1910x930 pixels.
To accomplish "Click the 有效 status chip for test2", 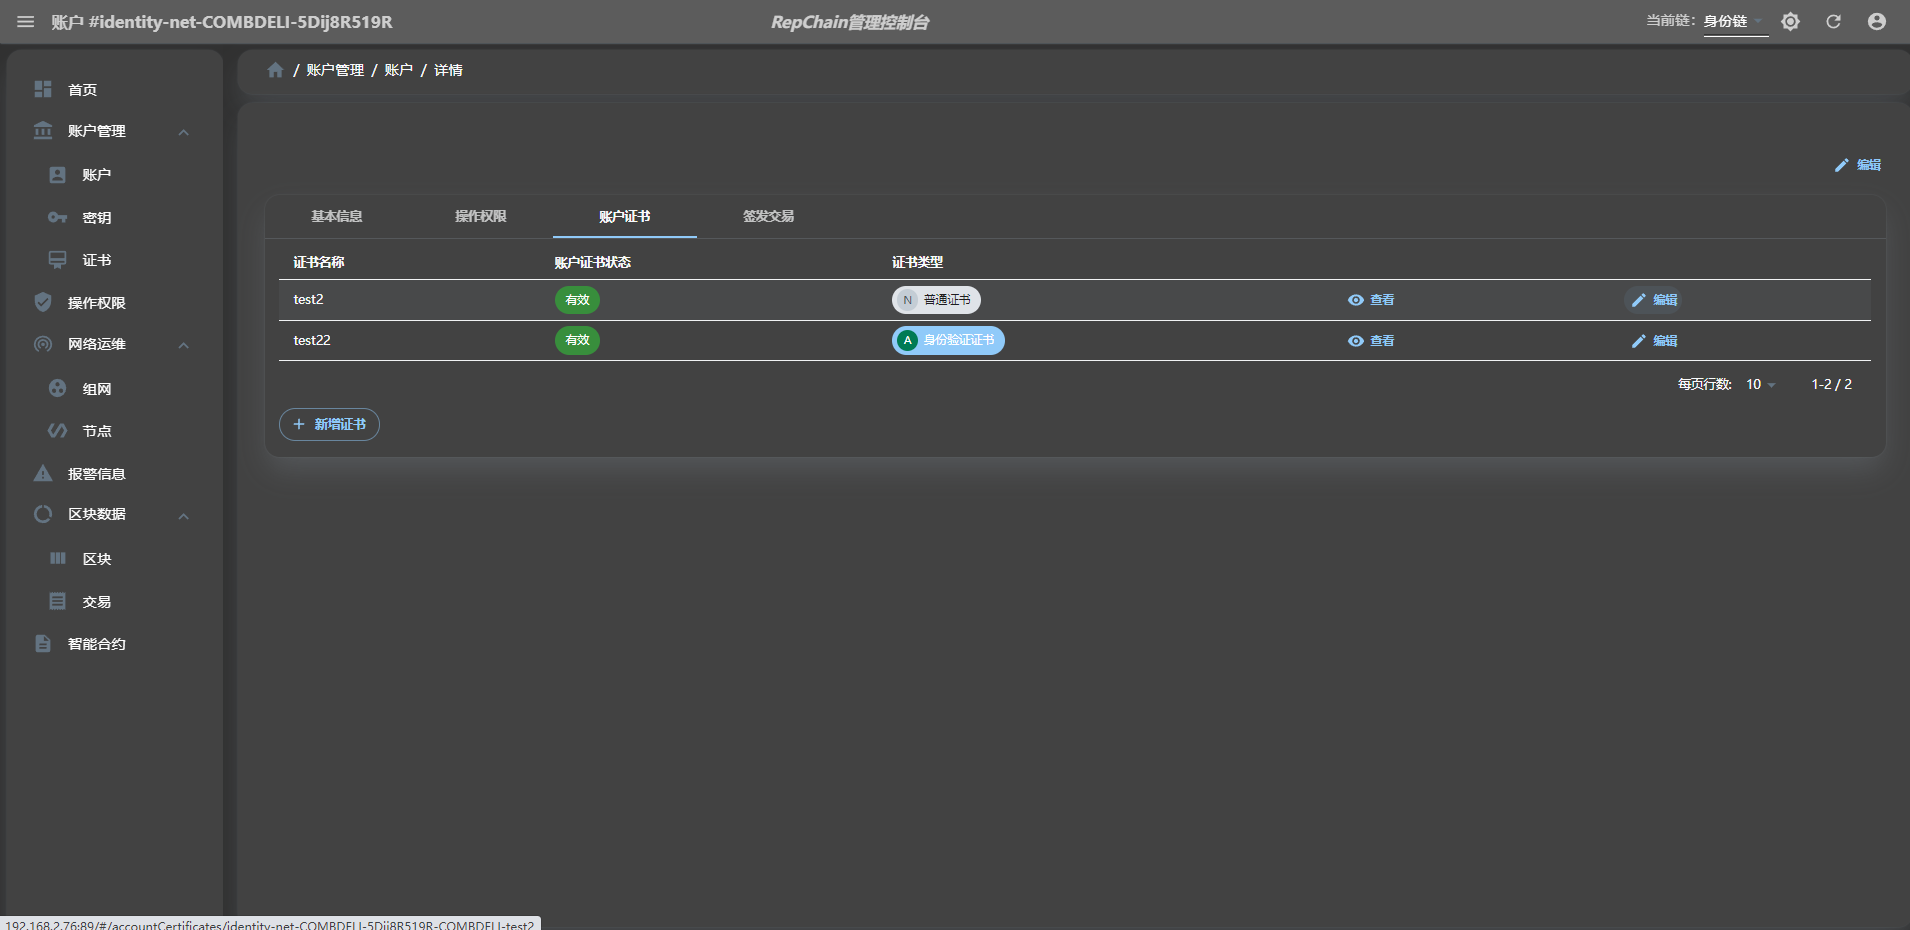I will (x=577, y=300).
